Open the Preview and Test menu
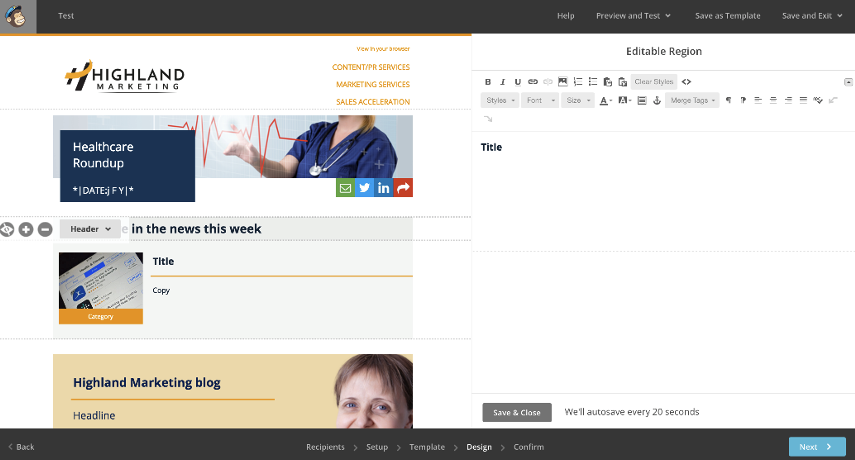Viewport: 855px width, 460px height. click(633, 16)
